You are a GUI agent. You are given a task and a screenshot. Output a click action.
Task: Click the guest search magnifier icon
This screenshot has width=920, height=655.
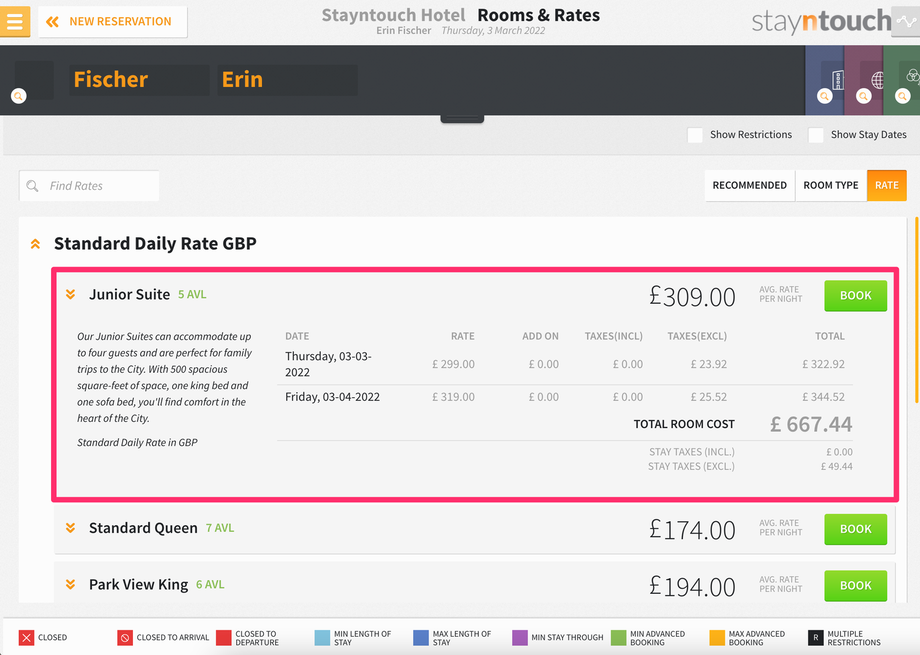coord(19,96)
